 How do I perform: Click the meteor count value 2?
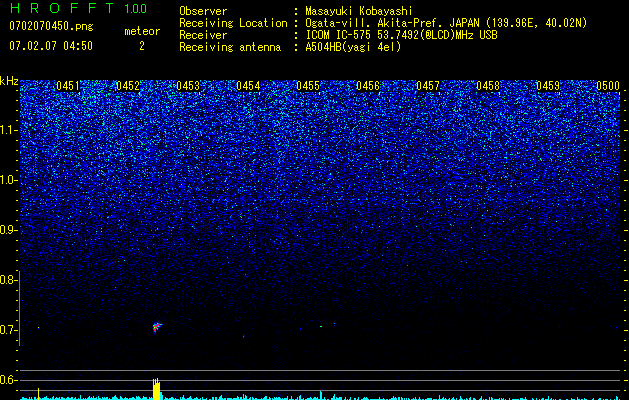click(x=142, y=46)
